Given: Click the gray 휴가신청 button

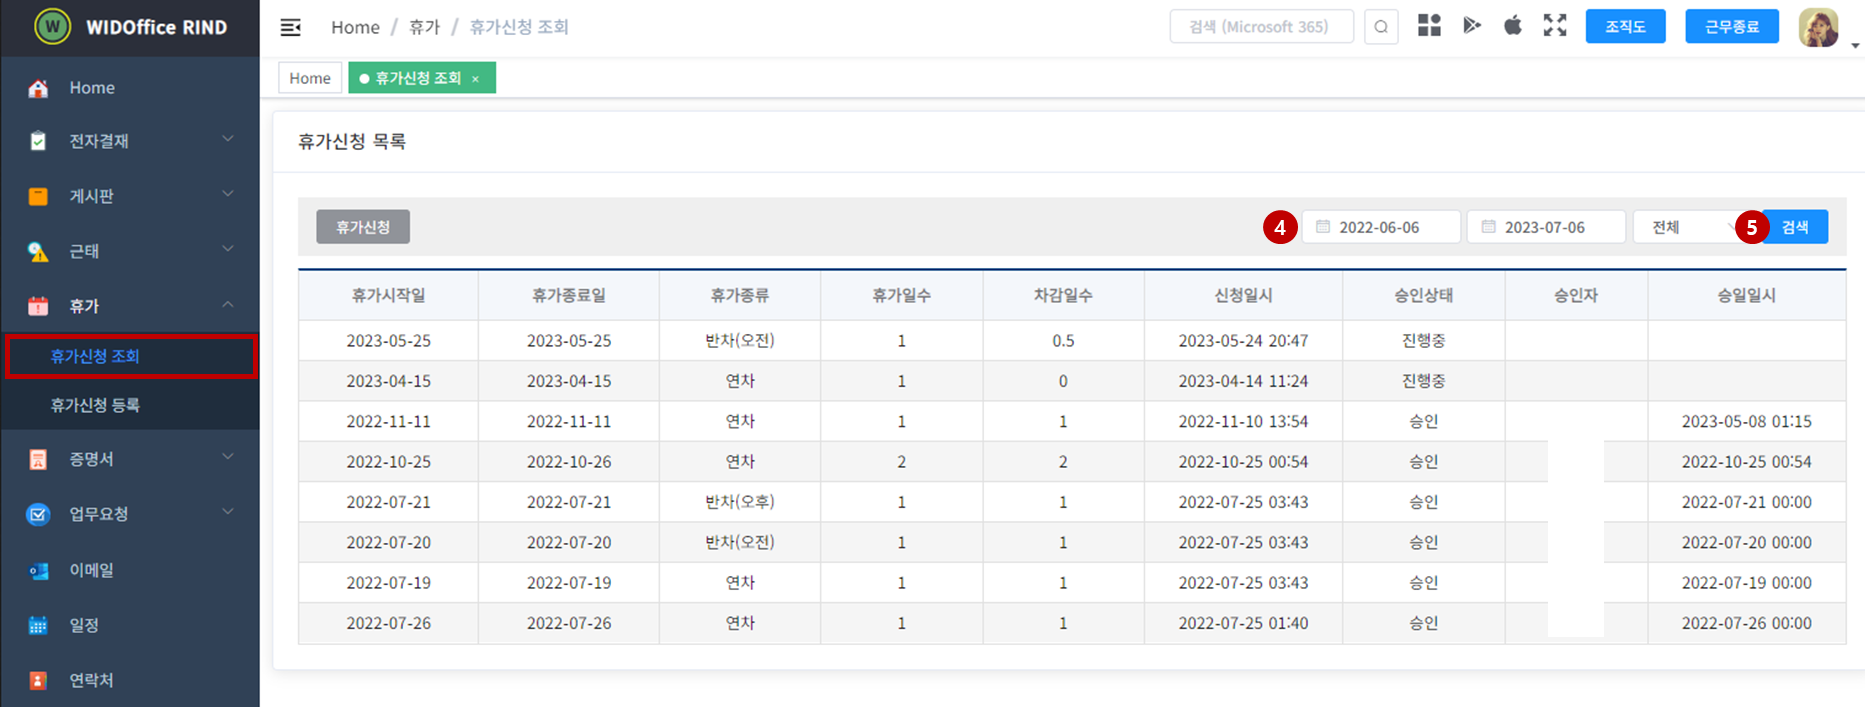Looking at the screenshot, I should (363, 227).
